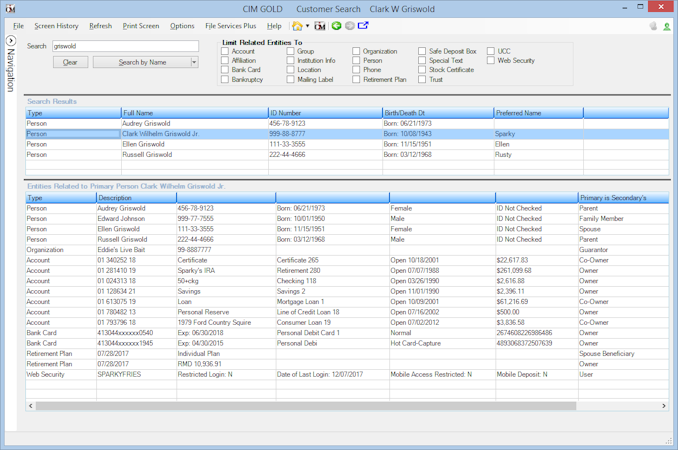Image resolution: width=678 pixels, height=450 pixels.
Task: Toggle the Retirement Plan checkbox
Action: [356, 80]
